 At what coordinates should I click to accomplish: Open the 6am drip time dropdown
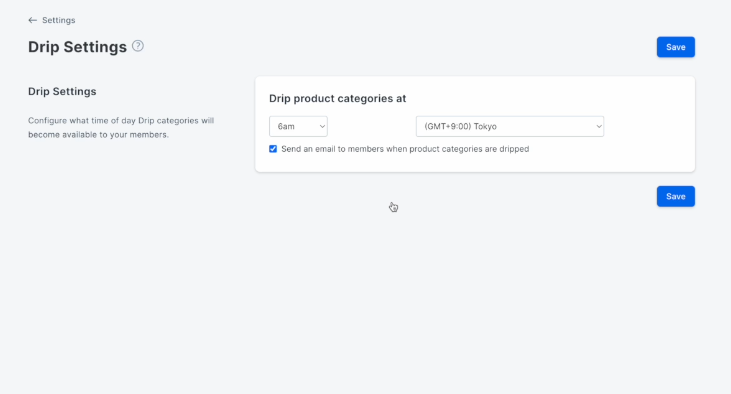click(x=298, y=126)
